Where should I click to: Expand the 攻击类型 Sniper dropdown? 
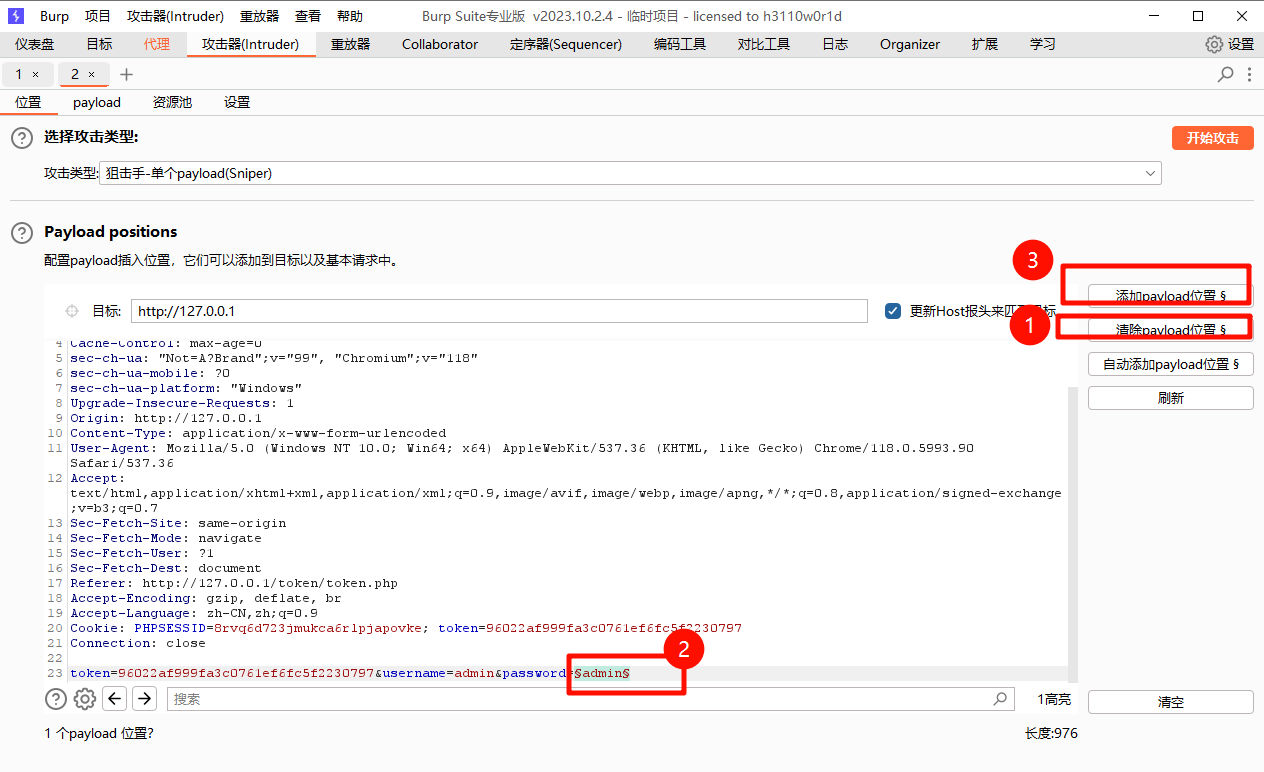click(x=630, y=173)
